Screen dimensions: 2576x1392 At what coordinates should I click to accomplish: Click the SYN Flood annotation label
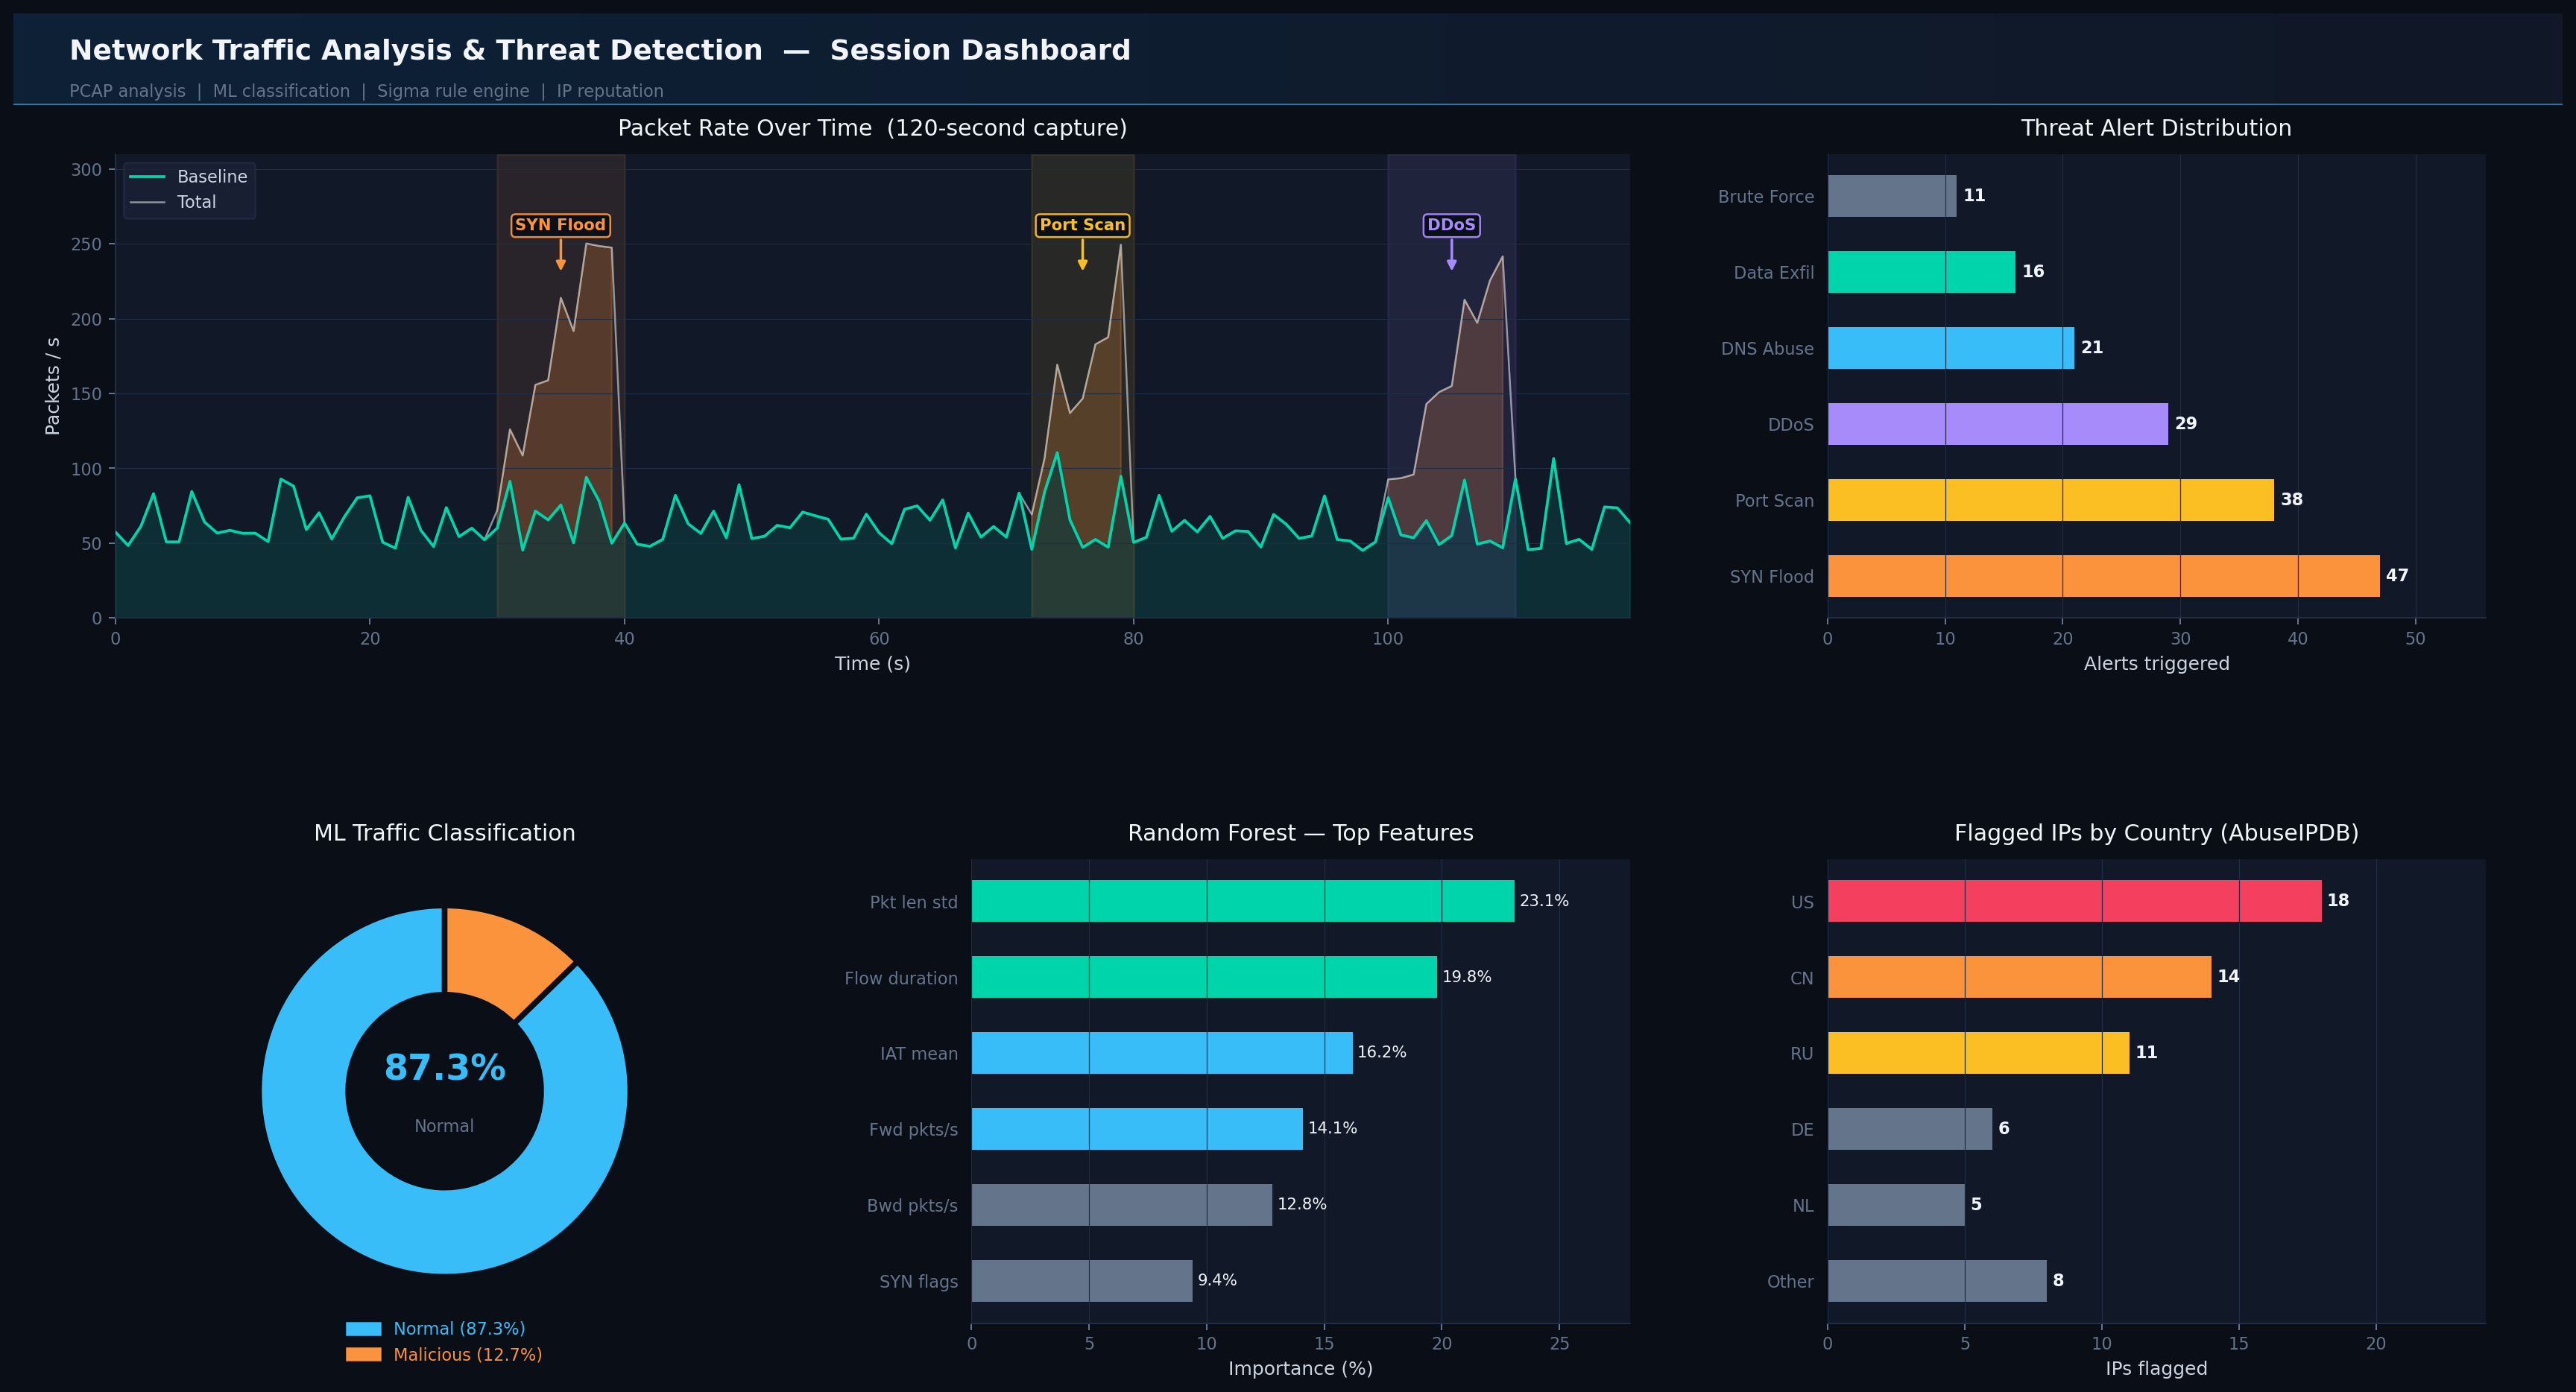561,225
